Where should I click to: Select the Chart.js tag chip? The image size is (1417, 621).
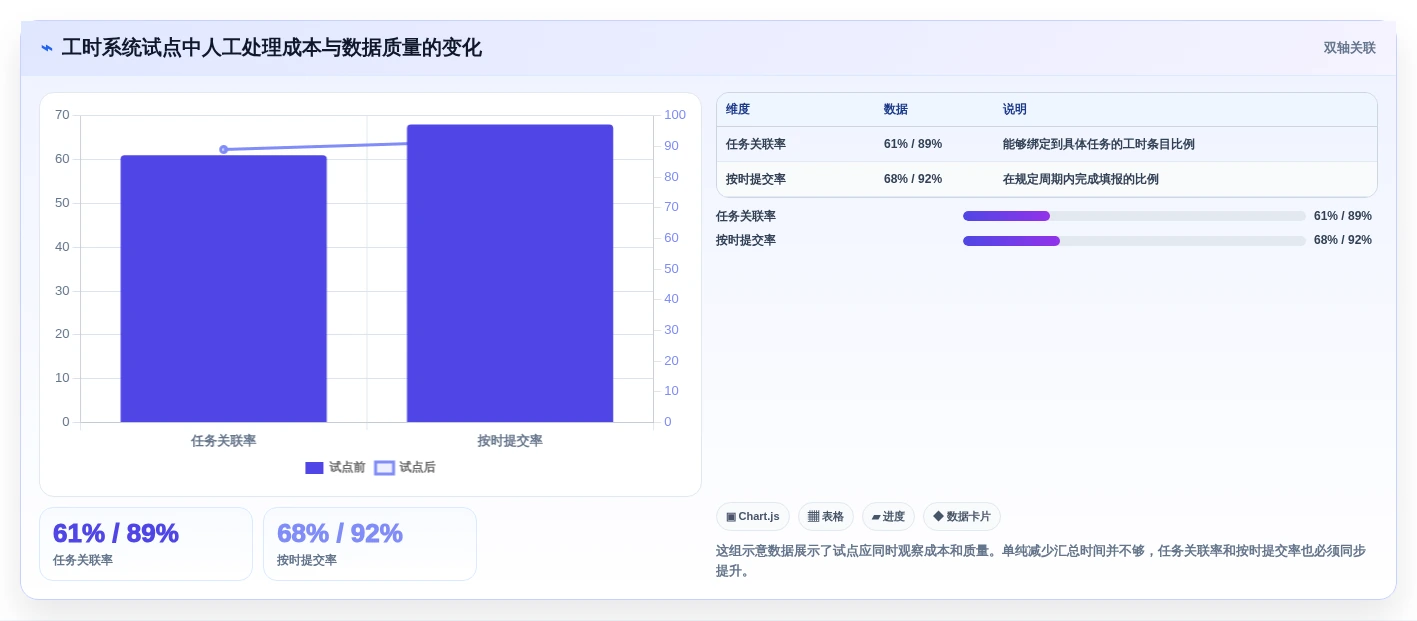(753, 516)
